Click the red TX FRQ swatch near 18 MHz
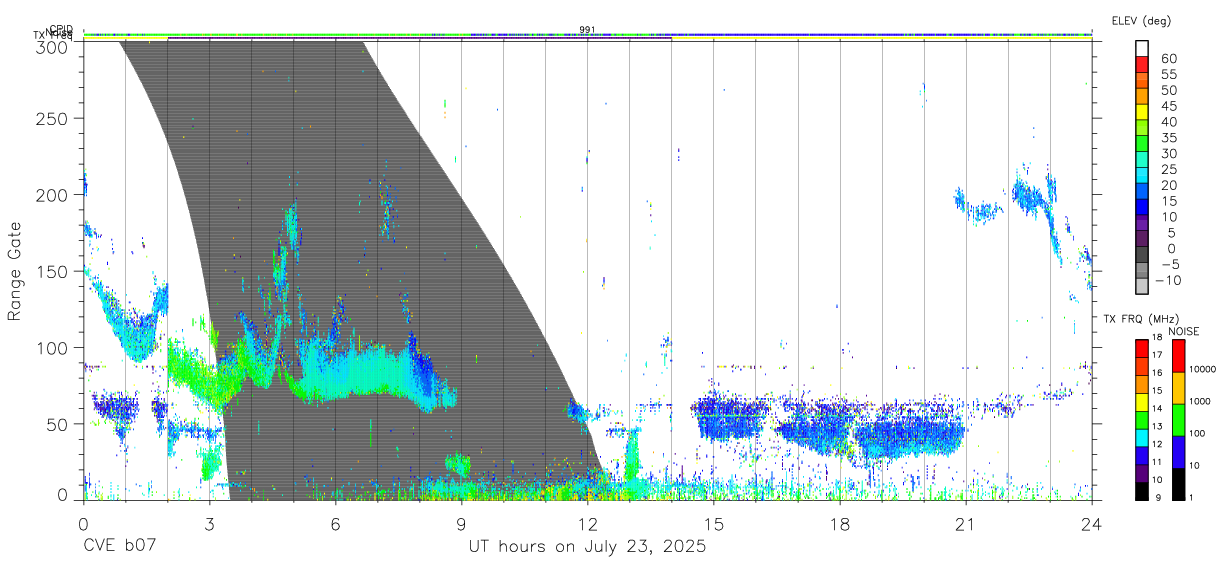The width and height of the screenshot is (1228, 567). [1142, 347]
